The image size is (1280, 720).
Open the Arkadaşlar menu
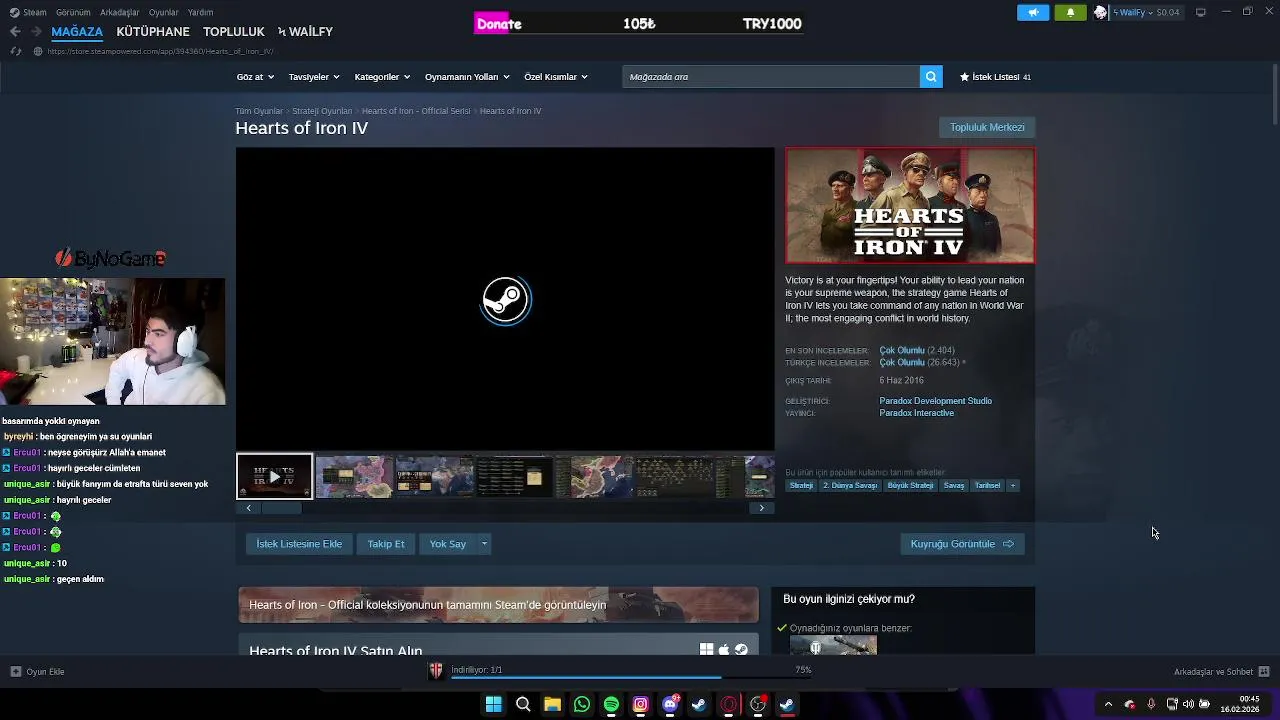[x=120, y=12]
